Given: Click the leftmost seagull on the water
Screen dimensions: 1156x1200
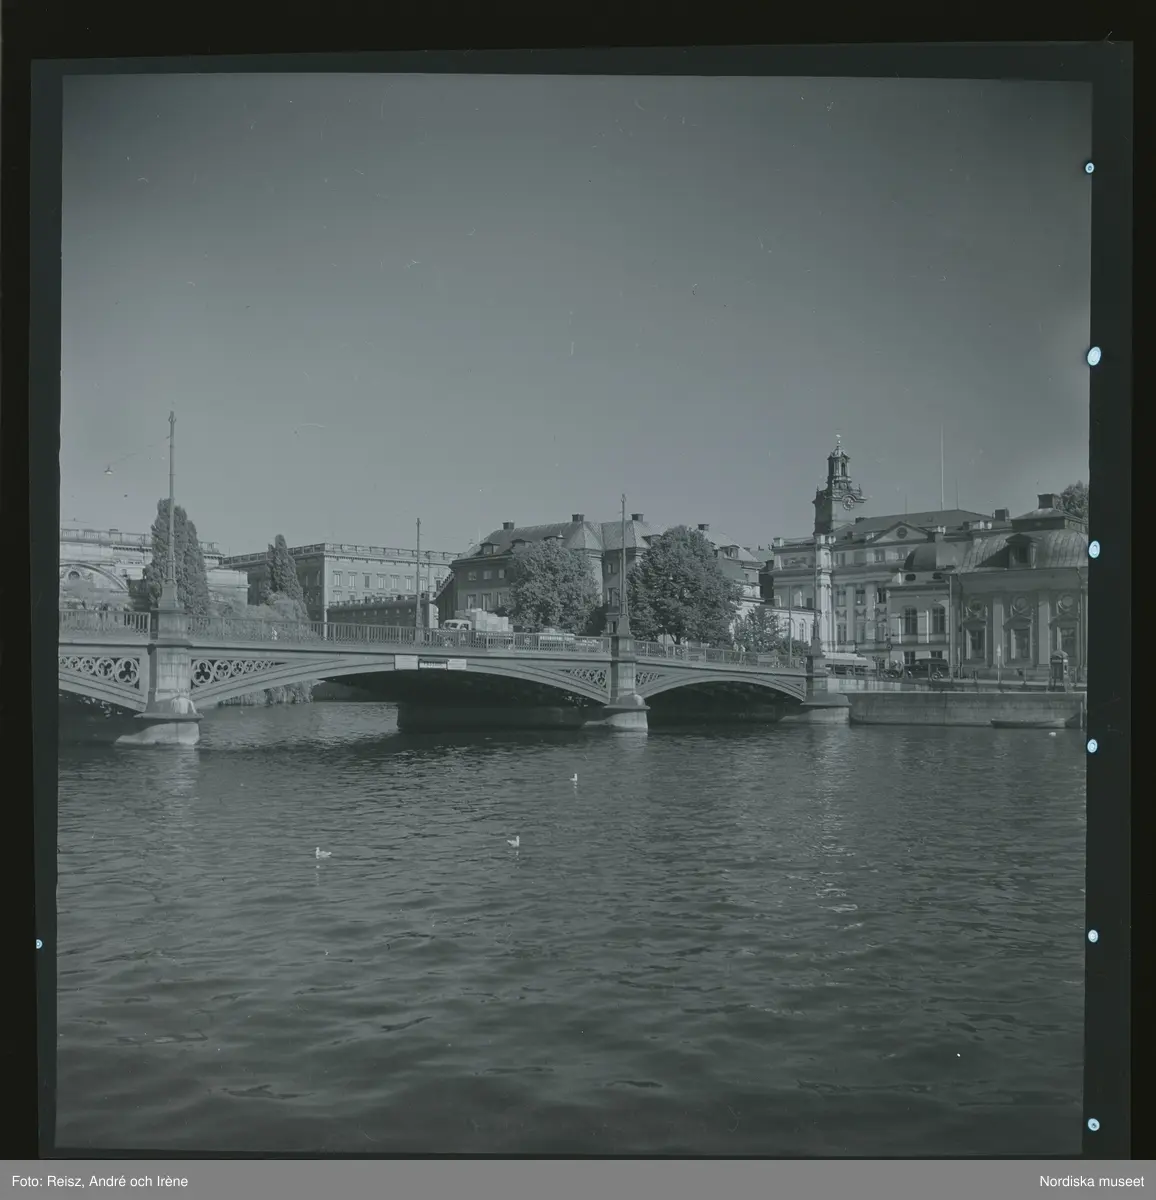Looking at the screenshot, I should click(x=322, y=852).
